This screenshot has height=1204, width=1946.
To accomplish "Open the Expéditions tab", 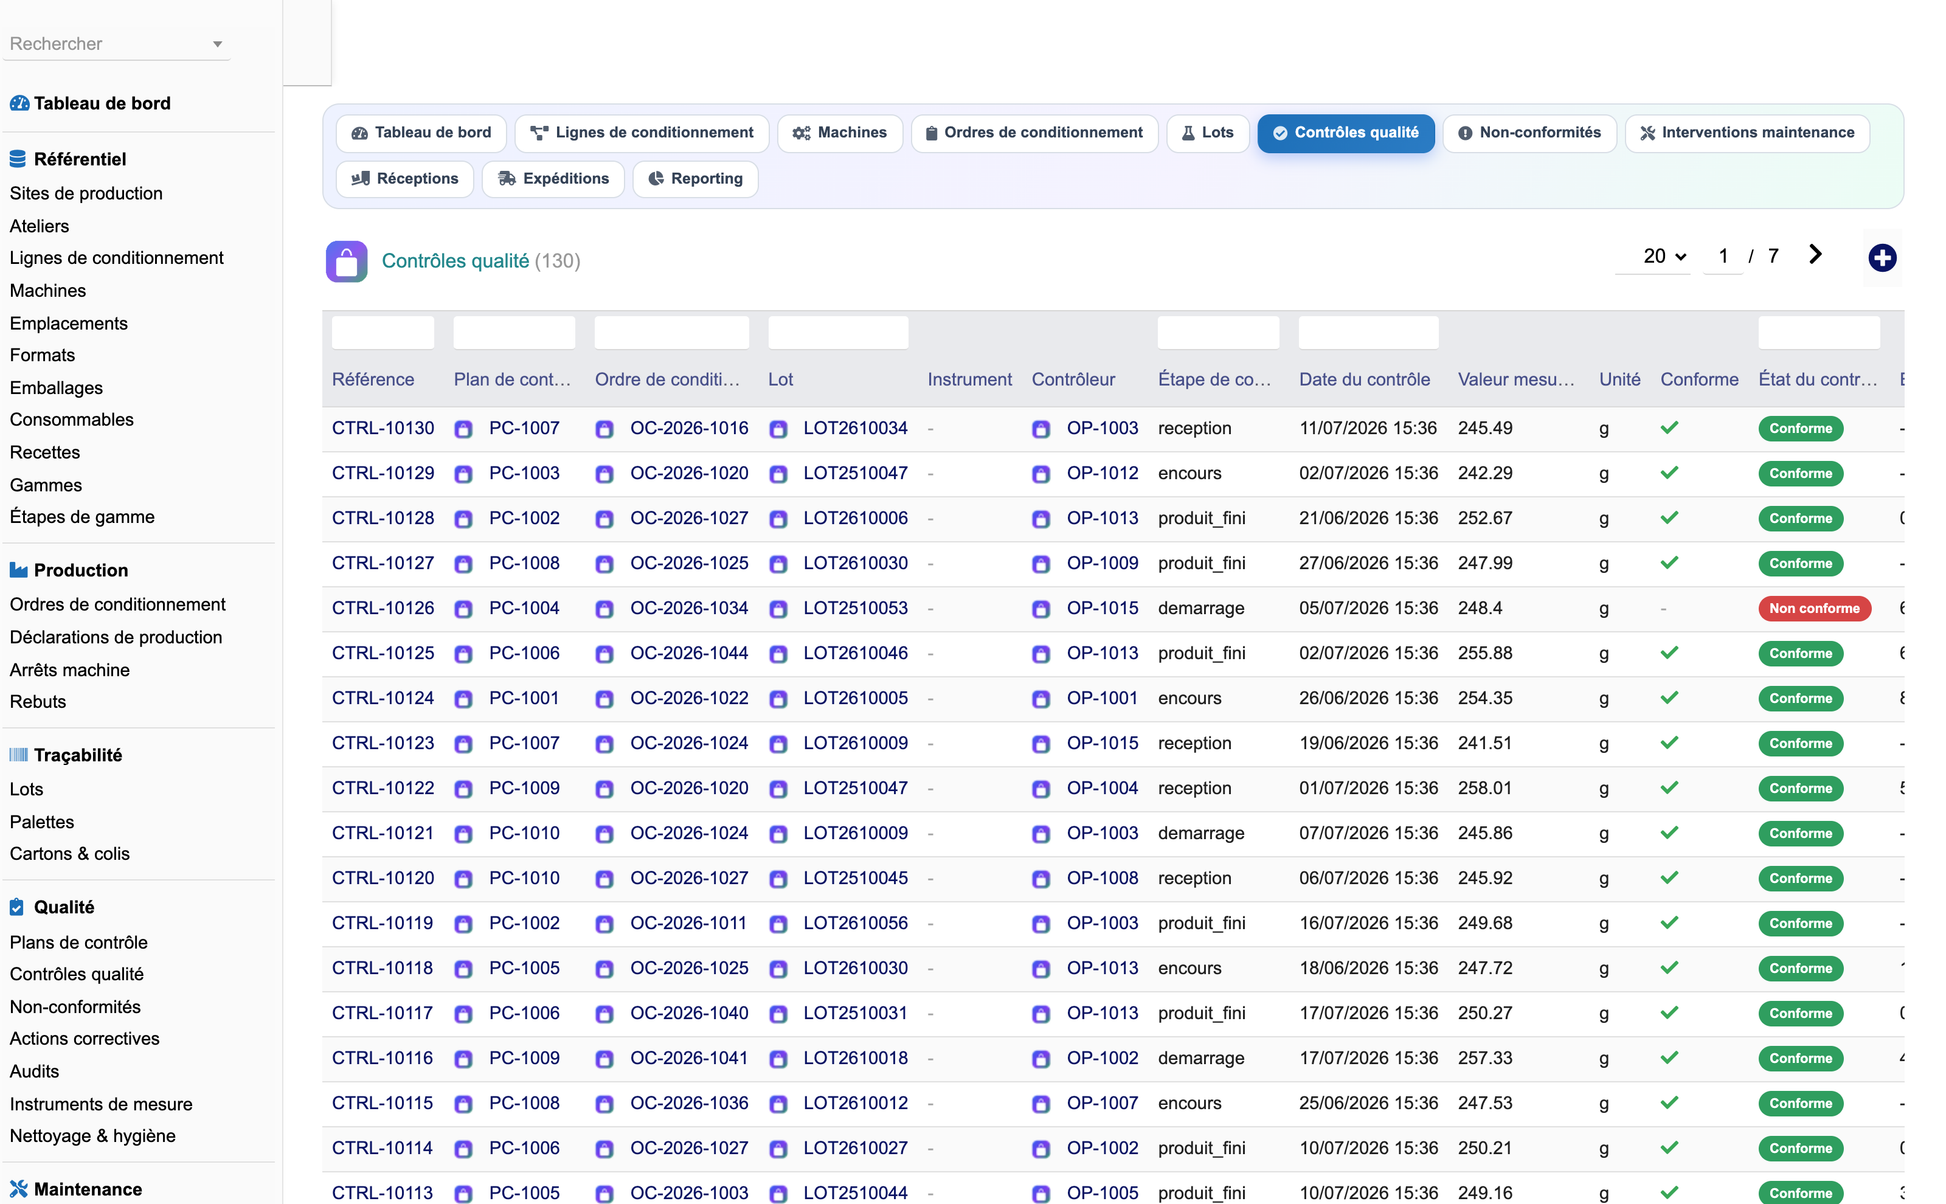I will (x=553, y=179).
